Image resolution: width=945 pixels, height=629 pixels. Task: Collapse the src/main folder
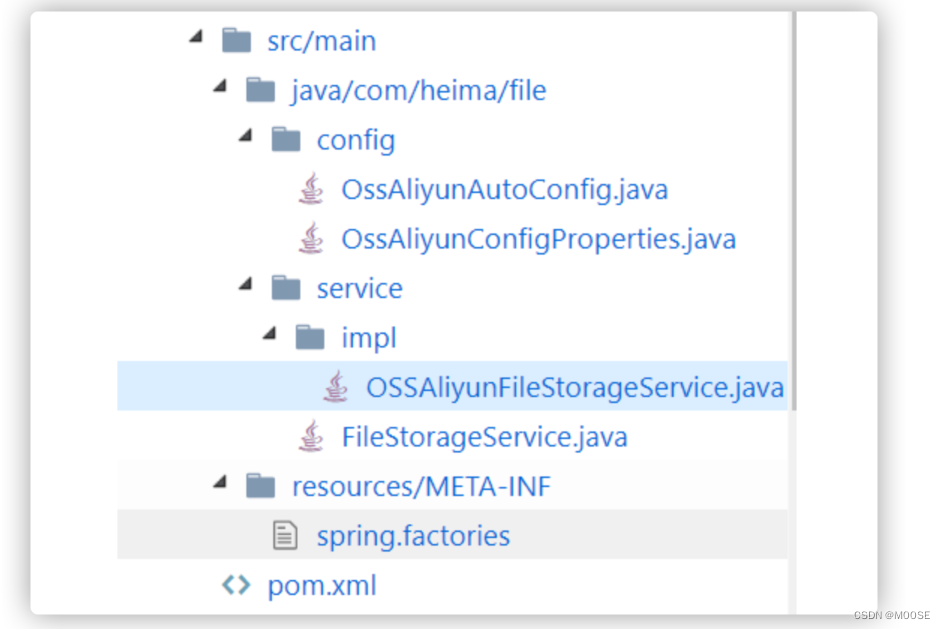(196, 36)
